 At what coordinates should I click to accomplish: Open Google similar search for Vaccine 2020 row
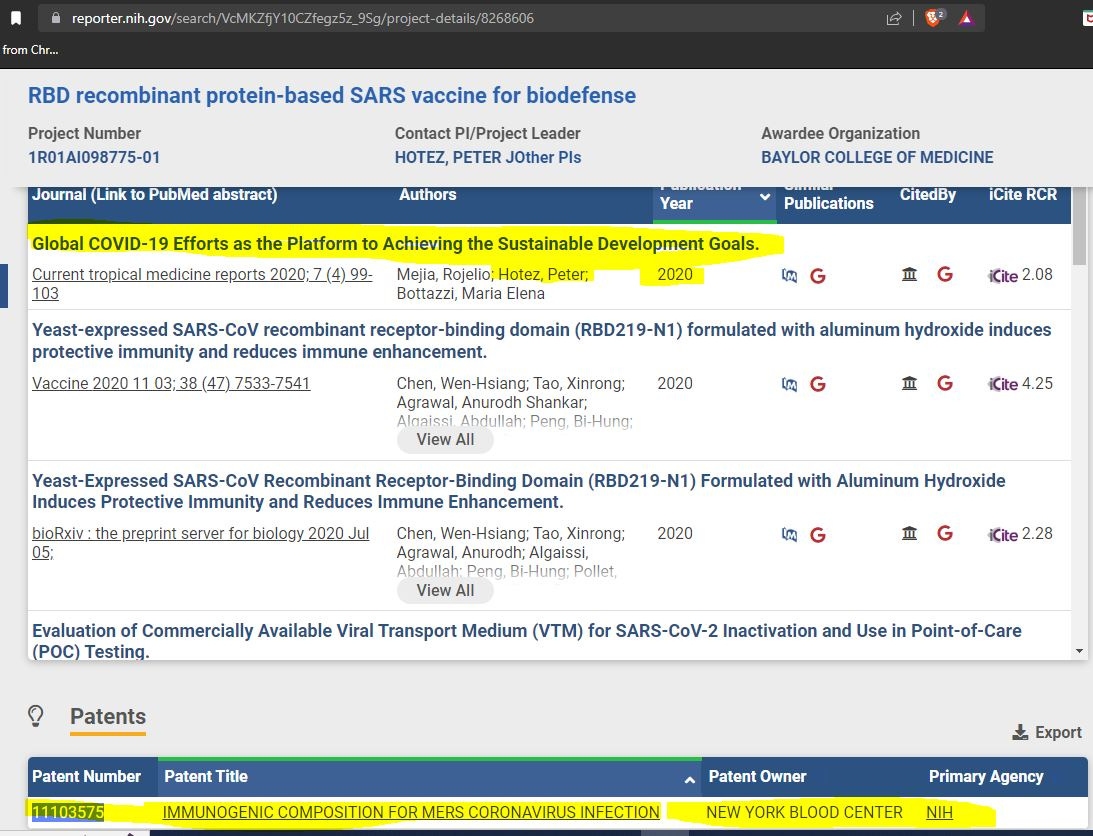(818, 384)
